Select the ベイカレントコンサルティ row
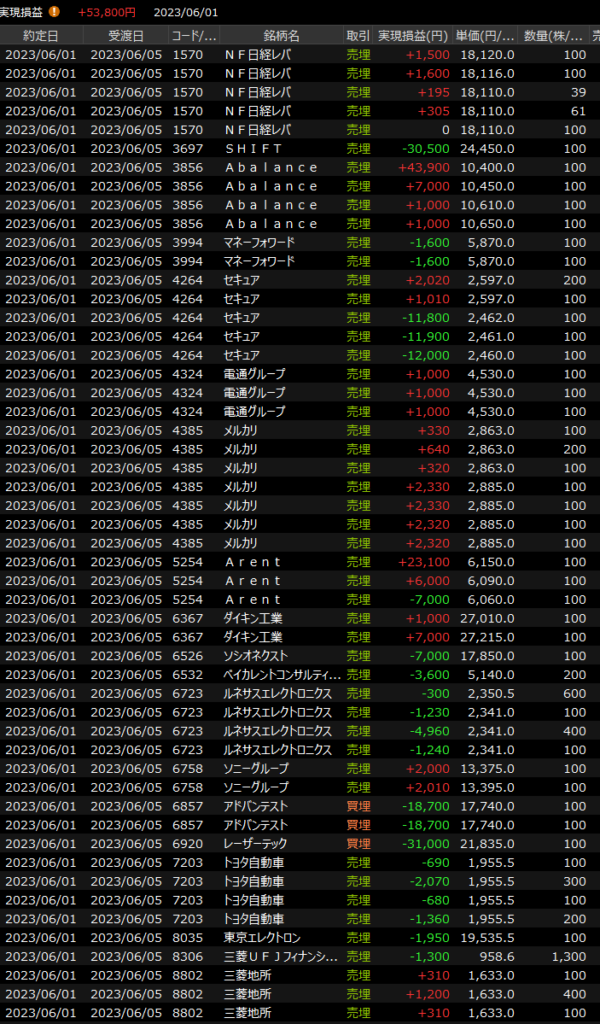The image size is (600, 1024). tap(282, 674)
